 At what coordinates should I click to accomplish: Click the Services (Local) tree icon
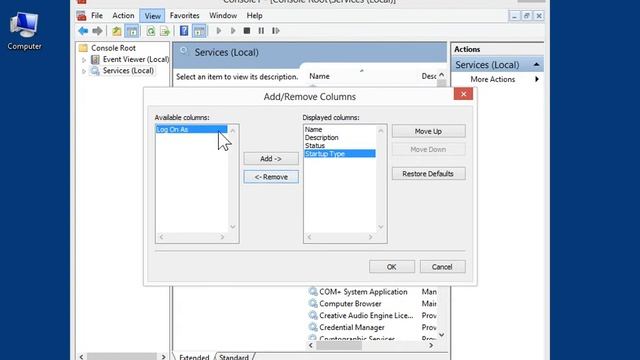[x=95, y=71]
